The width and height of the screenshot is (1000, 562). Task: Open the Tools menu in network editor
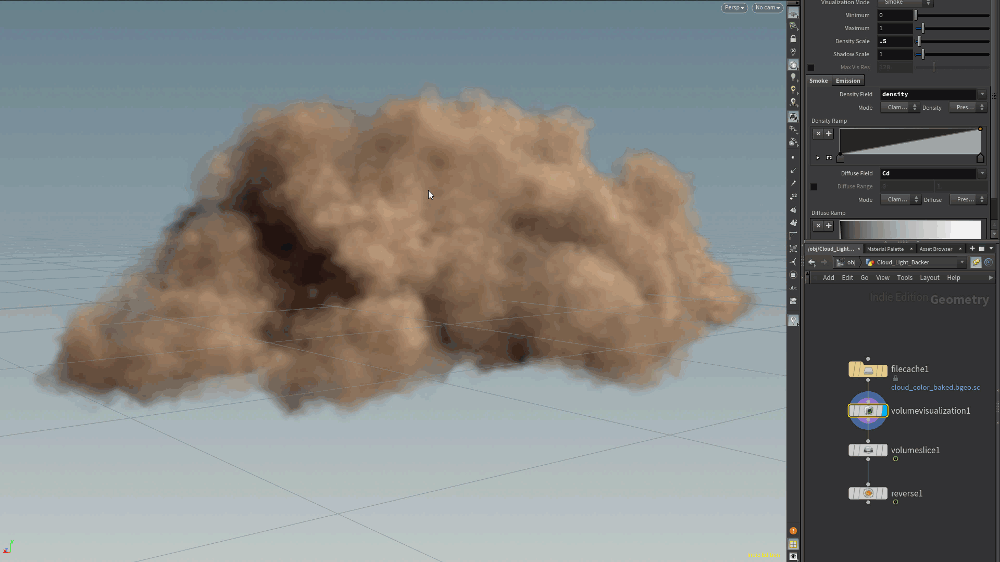904,277
